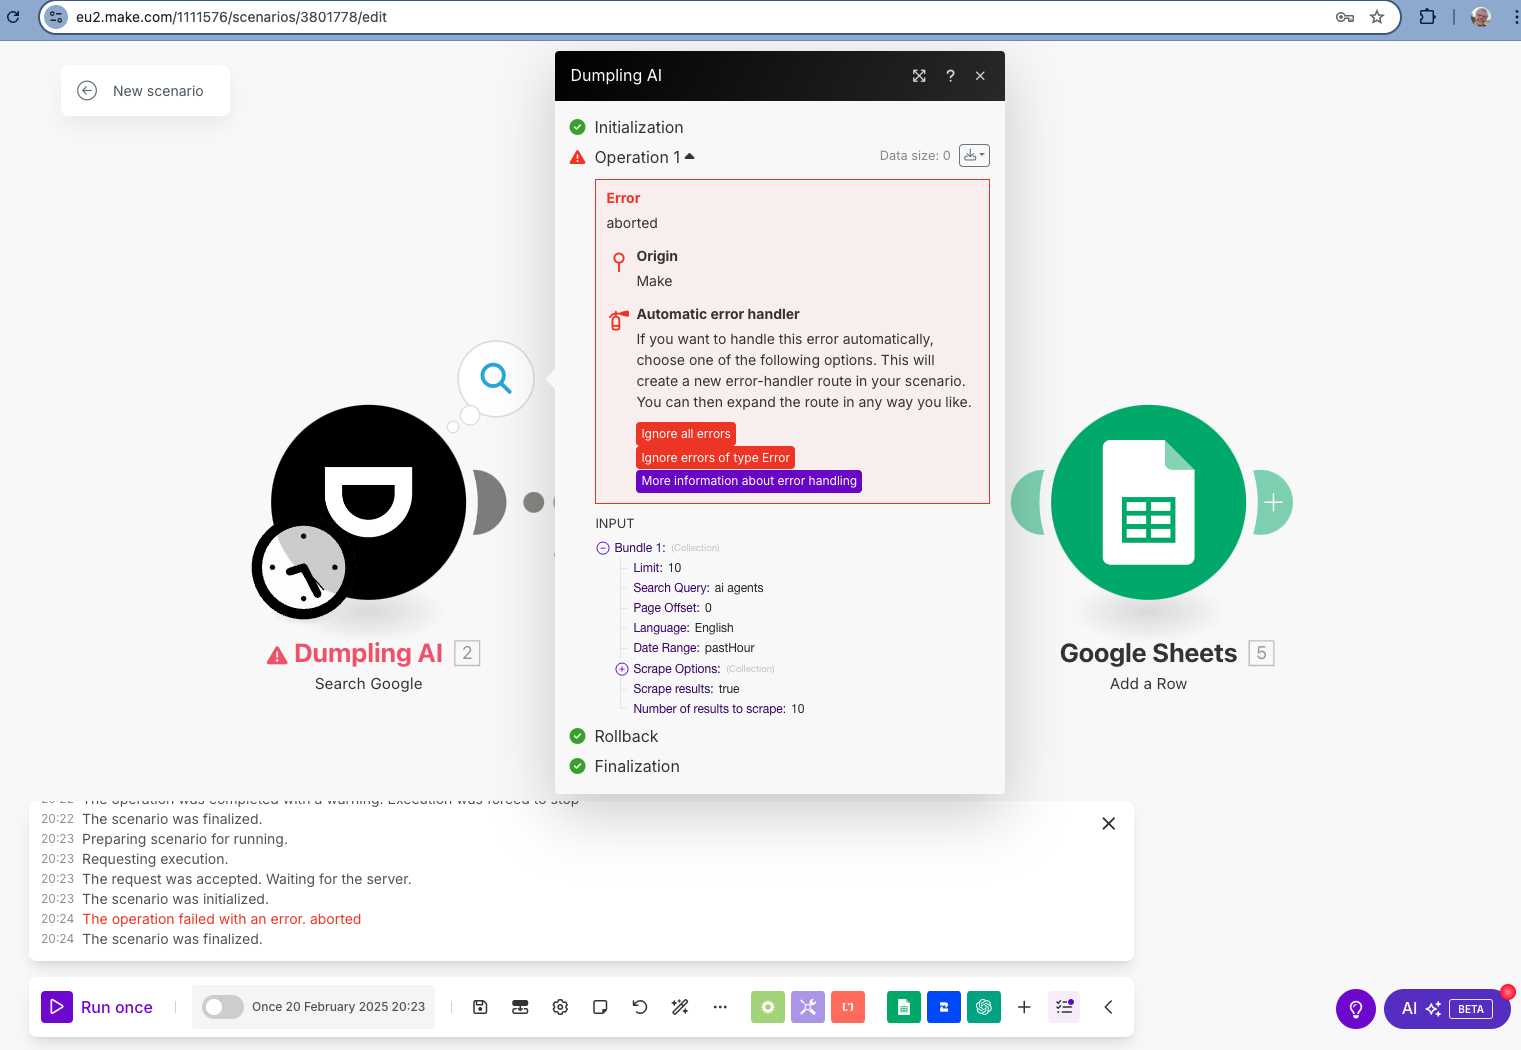Expand the Dumpling AI dialog to fullscreen

(919, 76)
